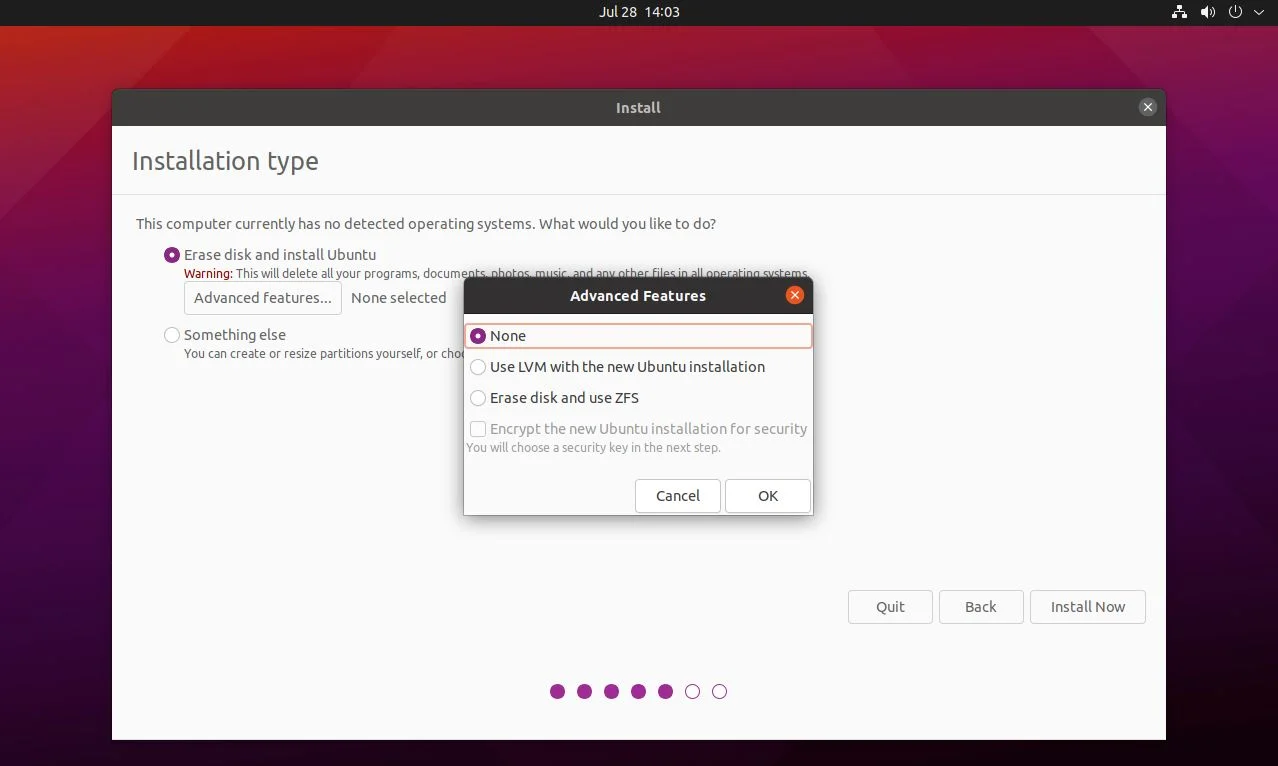This screenshot has width=1278, height=766.
Task: Click the Install window title bar
Action: [638, 107]
